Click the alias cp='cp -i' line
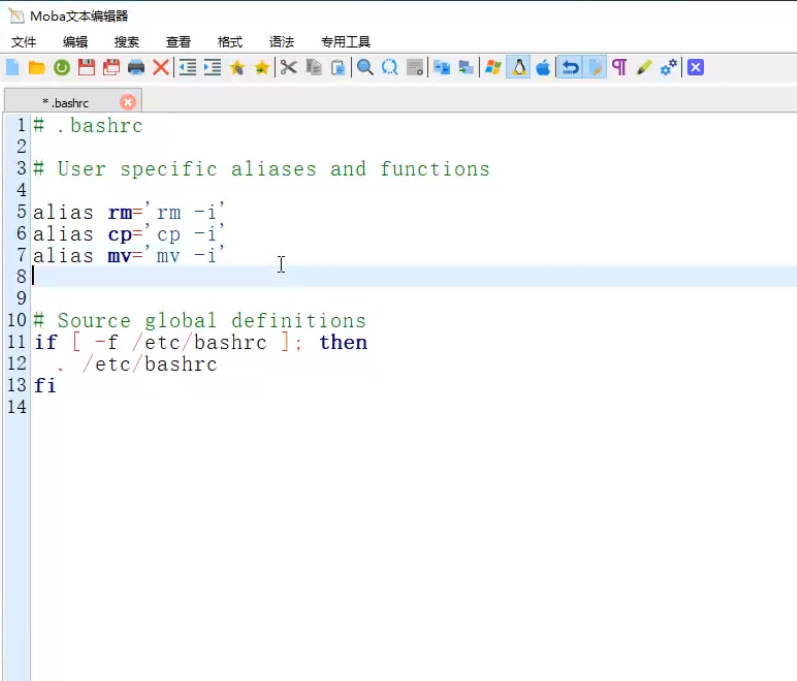The width and height of the screenshot is (797, 681). tap(129, 234)
